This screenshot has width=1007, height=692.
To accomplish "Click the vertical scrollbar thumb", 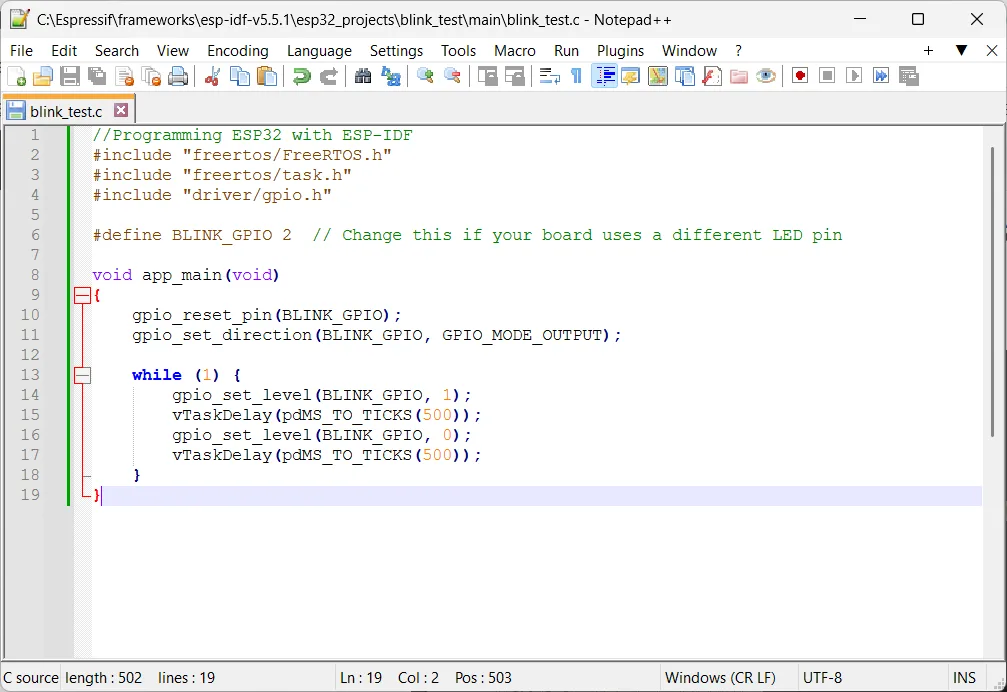I will 992,290.
